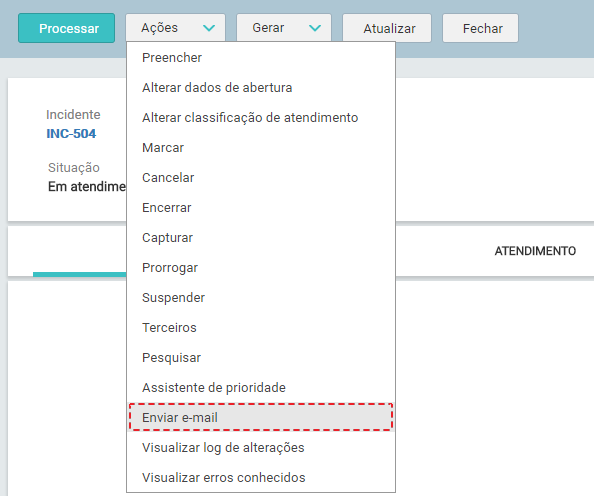The image size is (594, 496).
Task: Click the Em atendimento status text
Action: pyautogui.click(x=87, y=186)
